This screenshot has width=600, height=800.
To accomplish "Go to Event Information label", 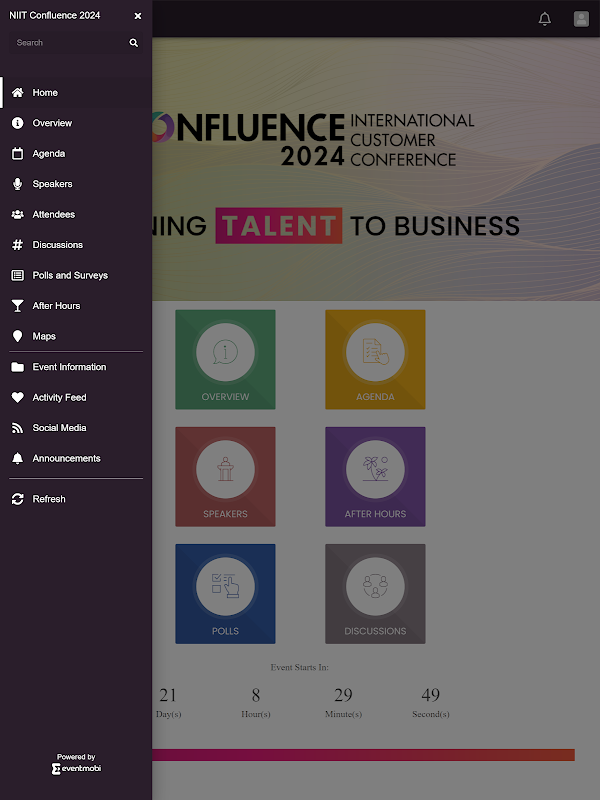I will (x=69, y=367).
